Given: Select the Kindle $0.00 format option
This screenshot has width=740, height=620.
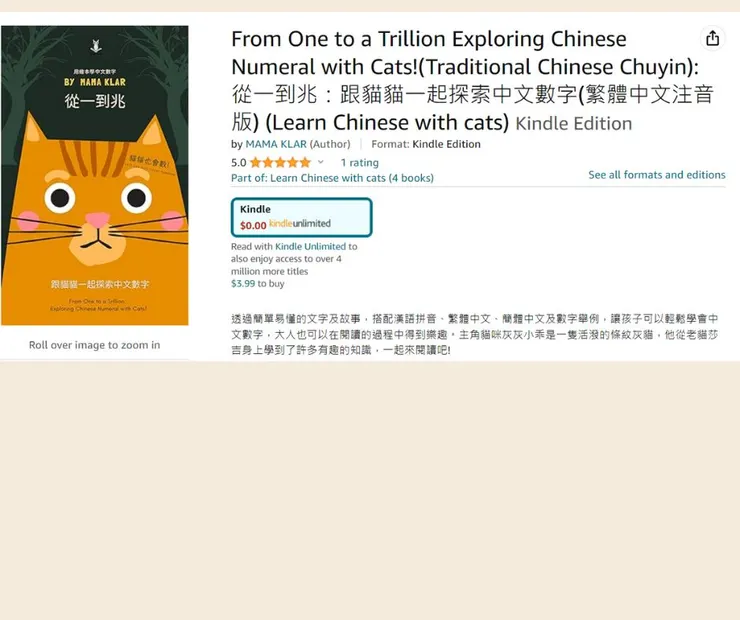Looking at the screenshot, I should pos(302,217).
